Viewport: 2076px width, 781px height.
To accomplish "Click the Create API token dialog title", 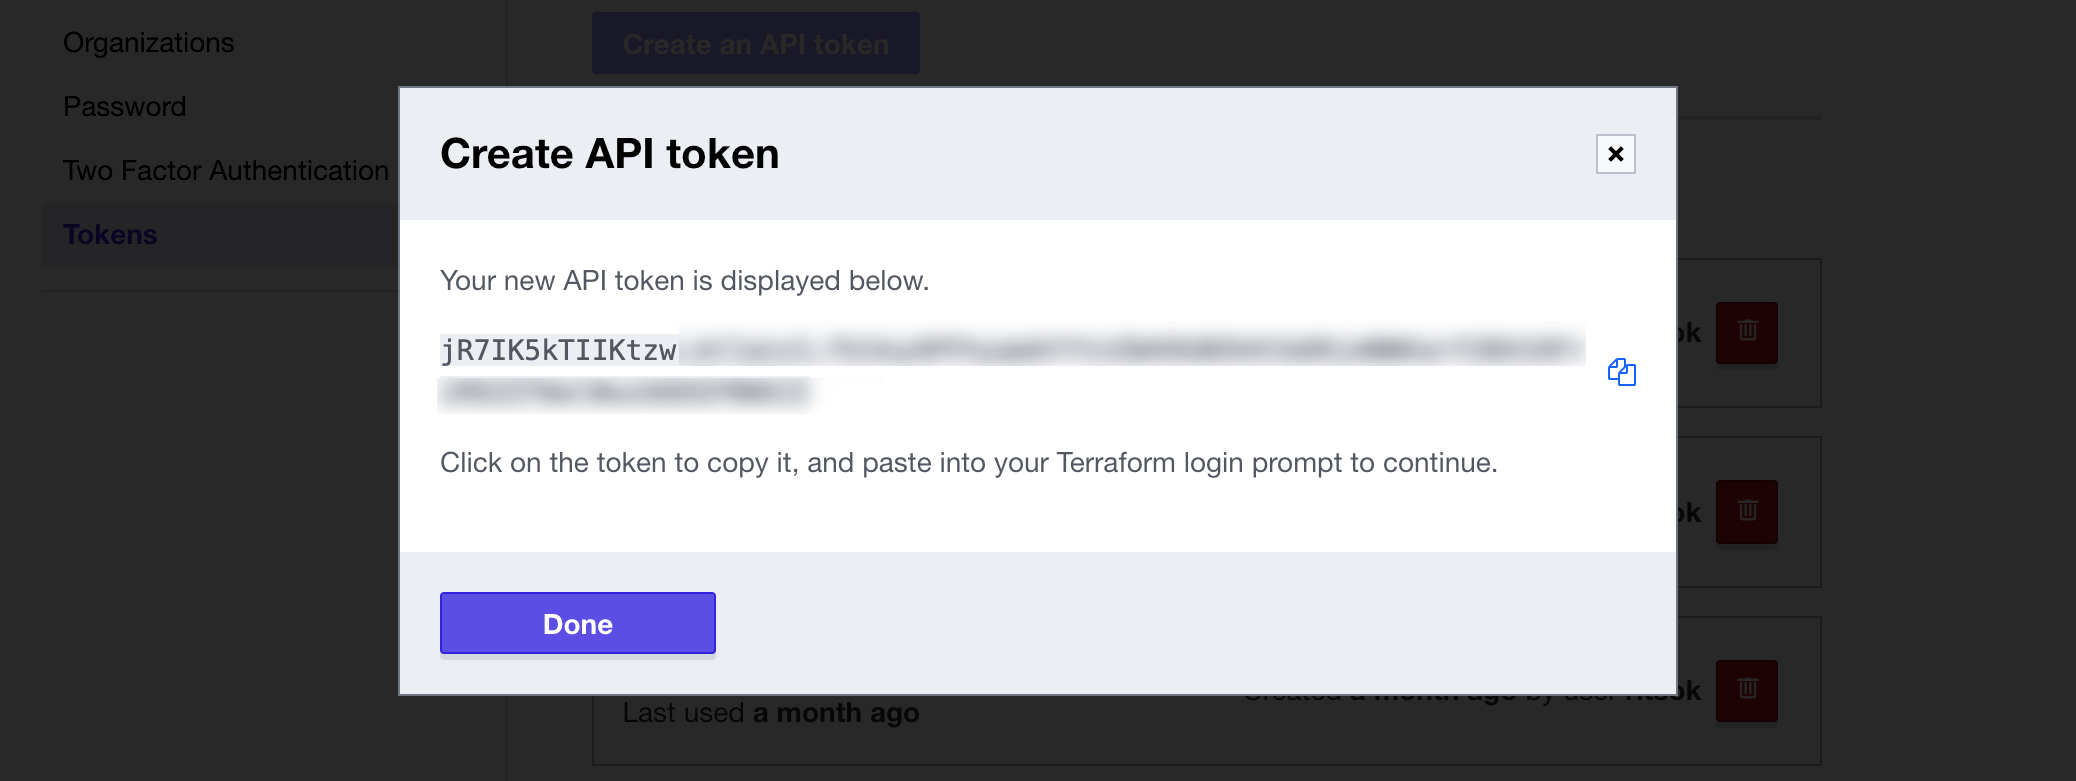I will (x=609, y=154).
